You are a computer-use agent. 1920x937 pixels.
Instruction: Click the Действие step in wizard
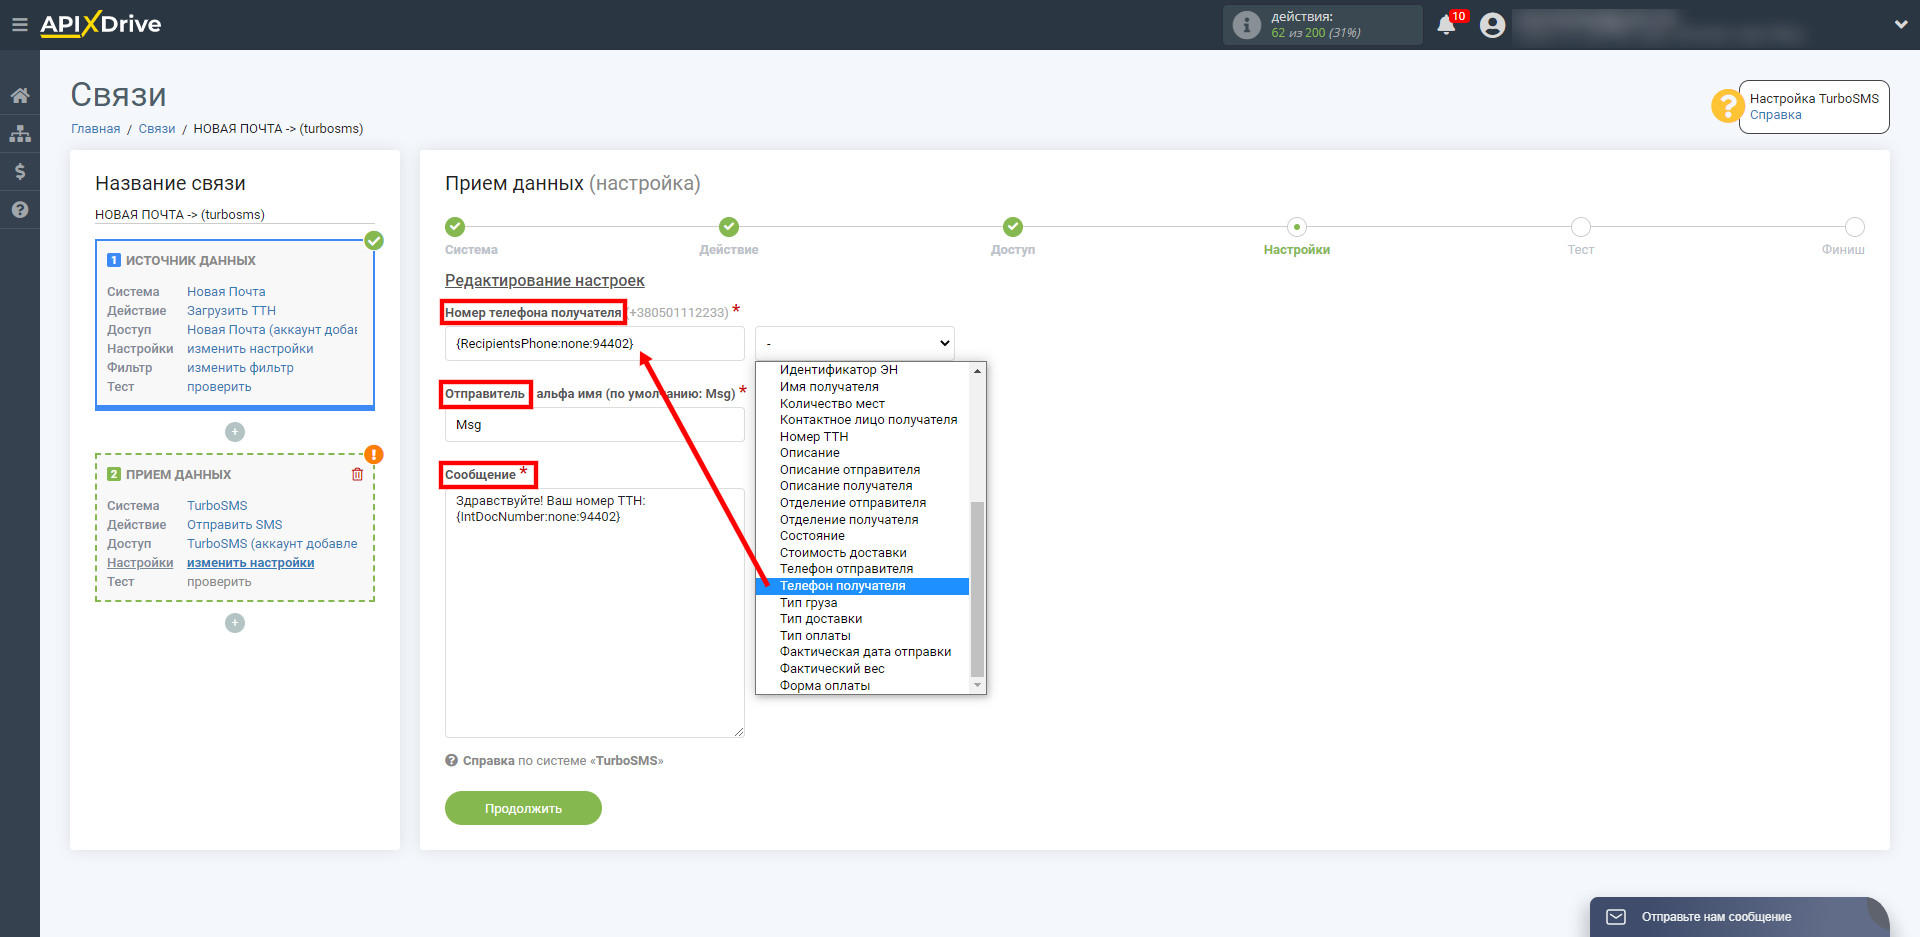coord(729,227)
